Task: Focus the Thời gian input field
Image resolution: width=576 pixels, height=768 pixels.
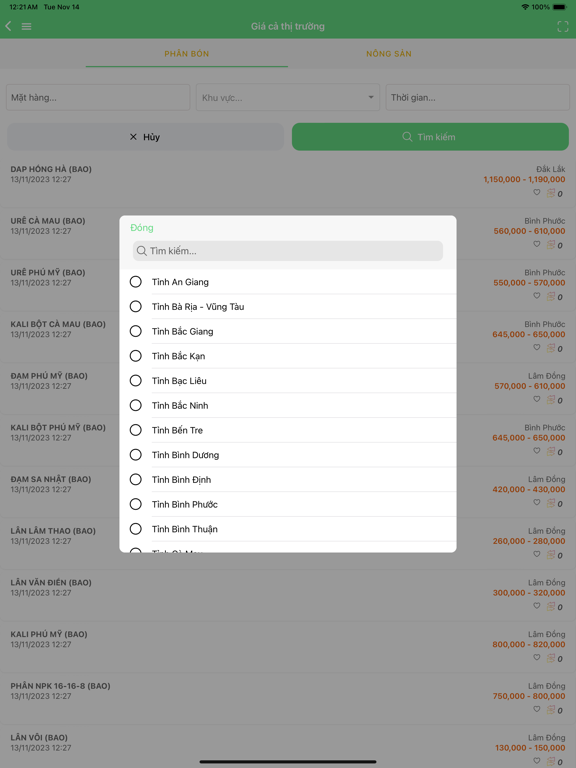Action: click(x=478, y=97)
